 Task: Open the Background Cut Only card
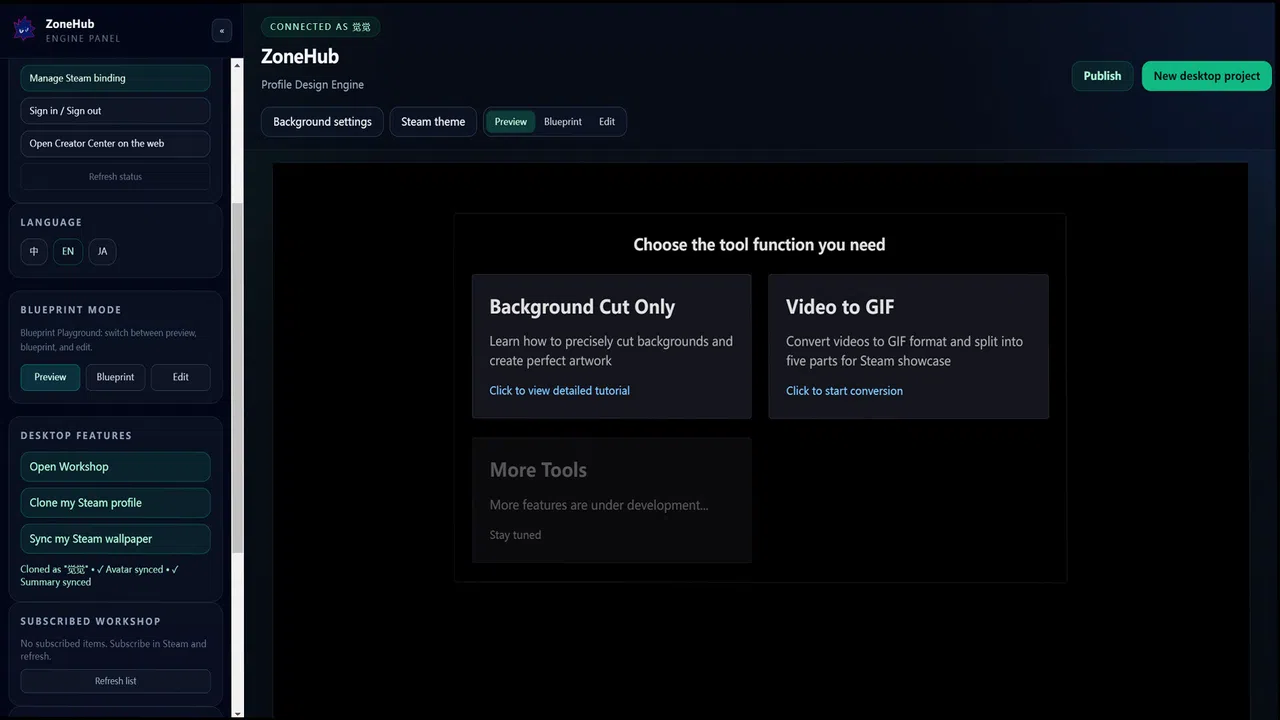coord(611,346)
